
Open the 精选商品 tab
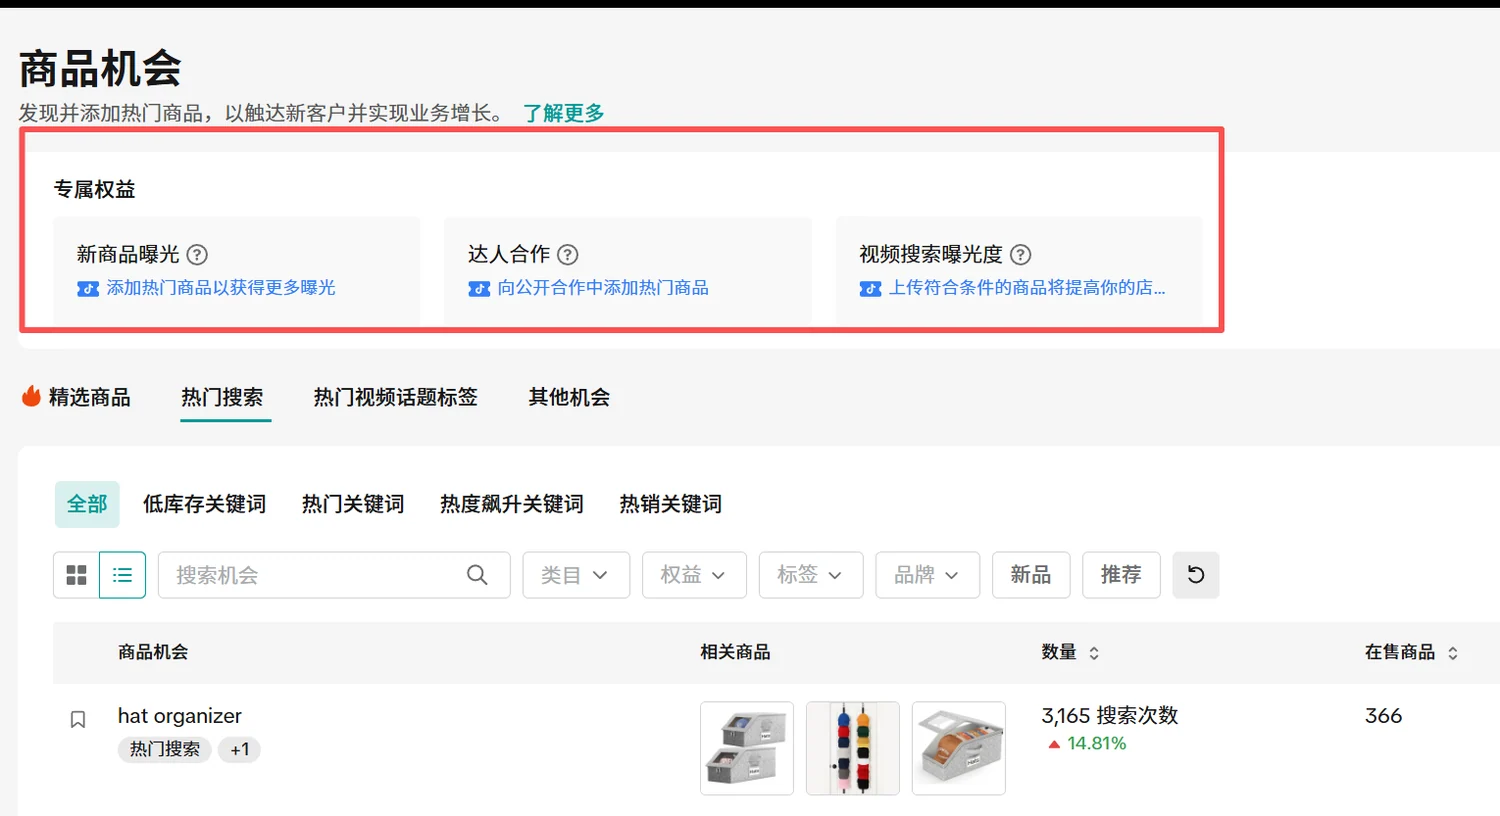coord(77,397)
